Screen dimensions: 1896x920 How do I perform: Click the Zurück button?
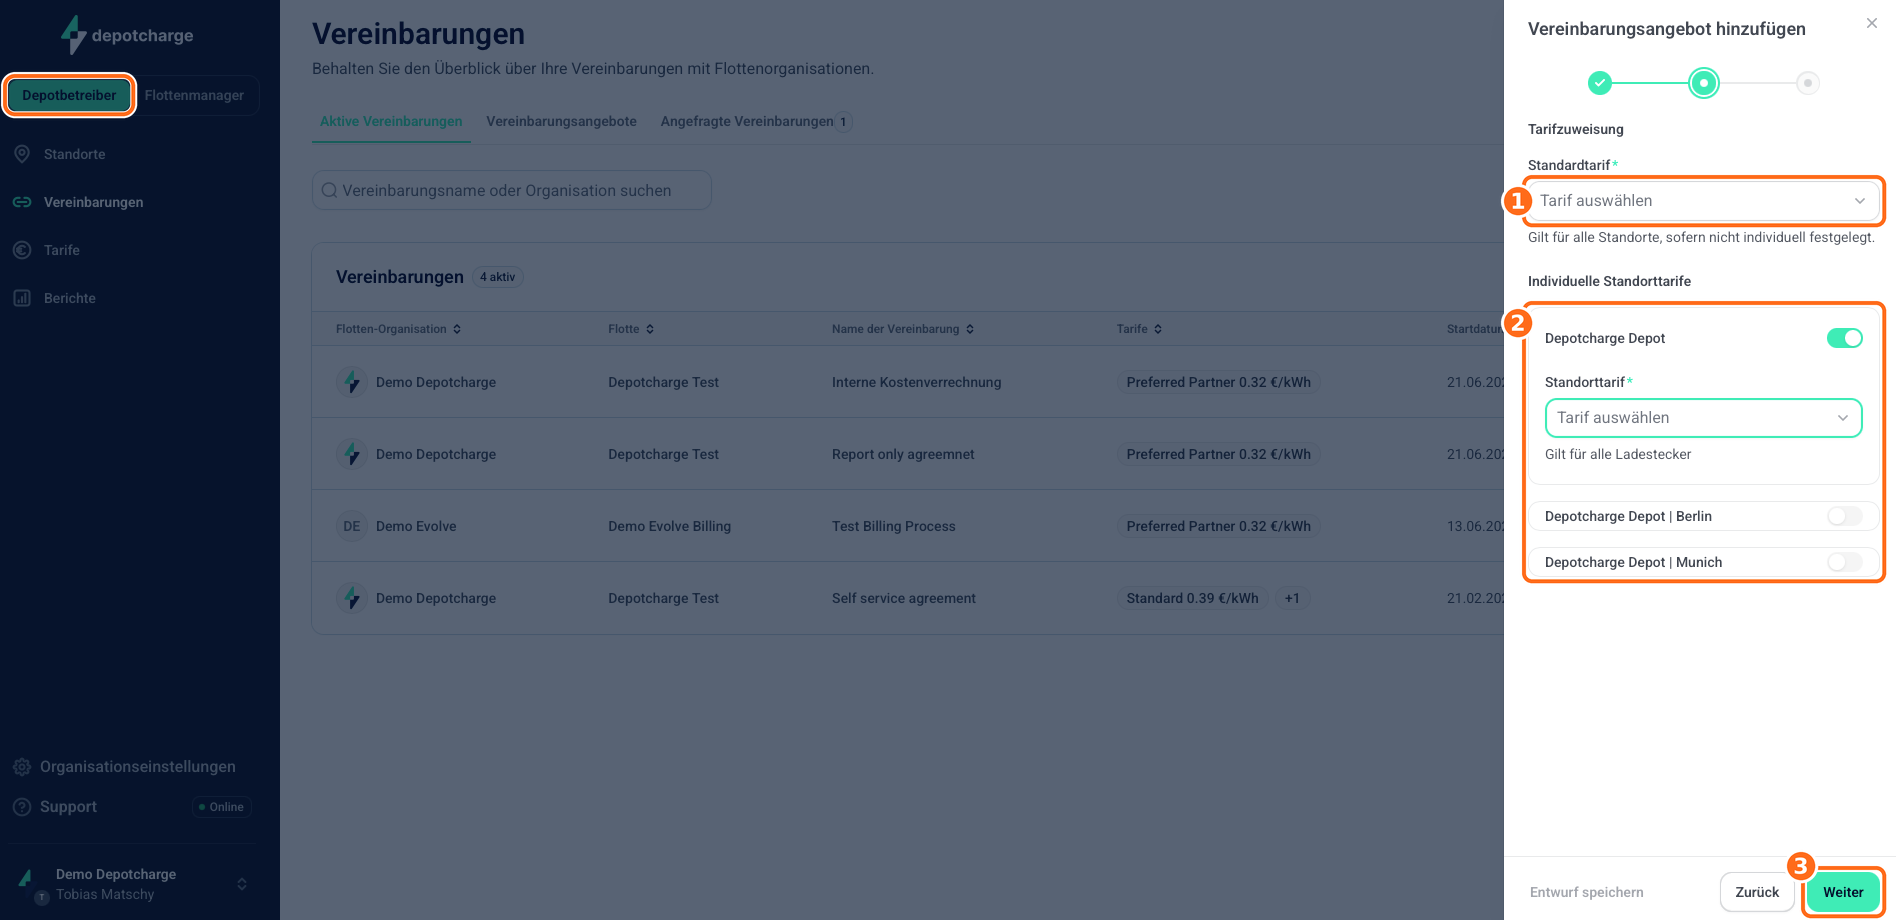pyautogui.click(x=1757, y=892)
